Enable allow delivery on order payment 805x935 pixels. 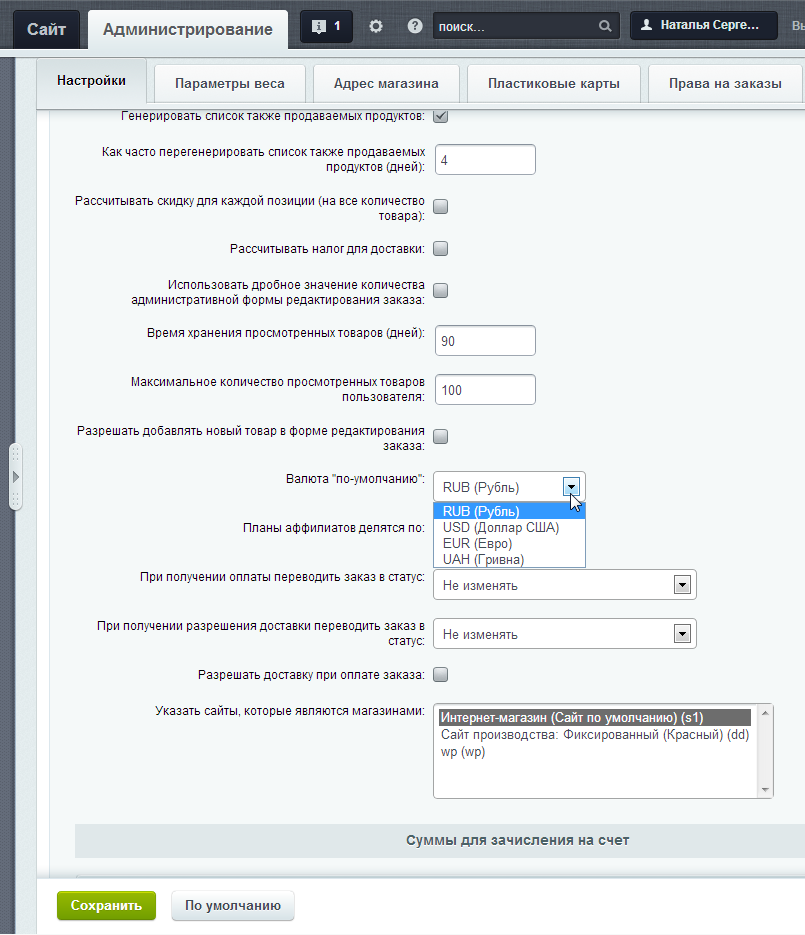[440, 675]
